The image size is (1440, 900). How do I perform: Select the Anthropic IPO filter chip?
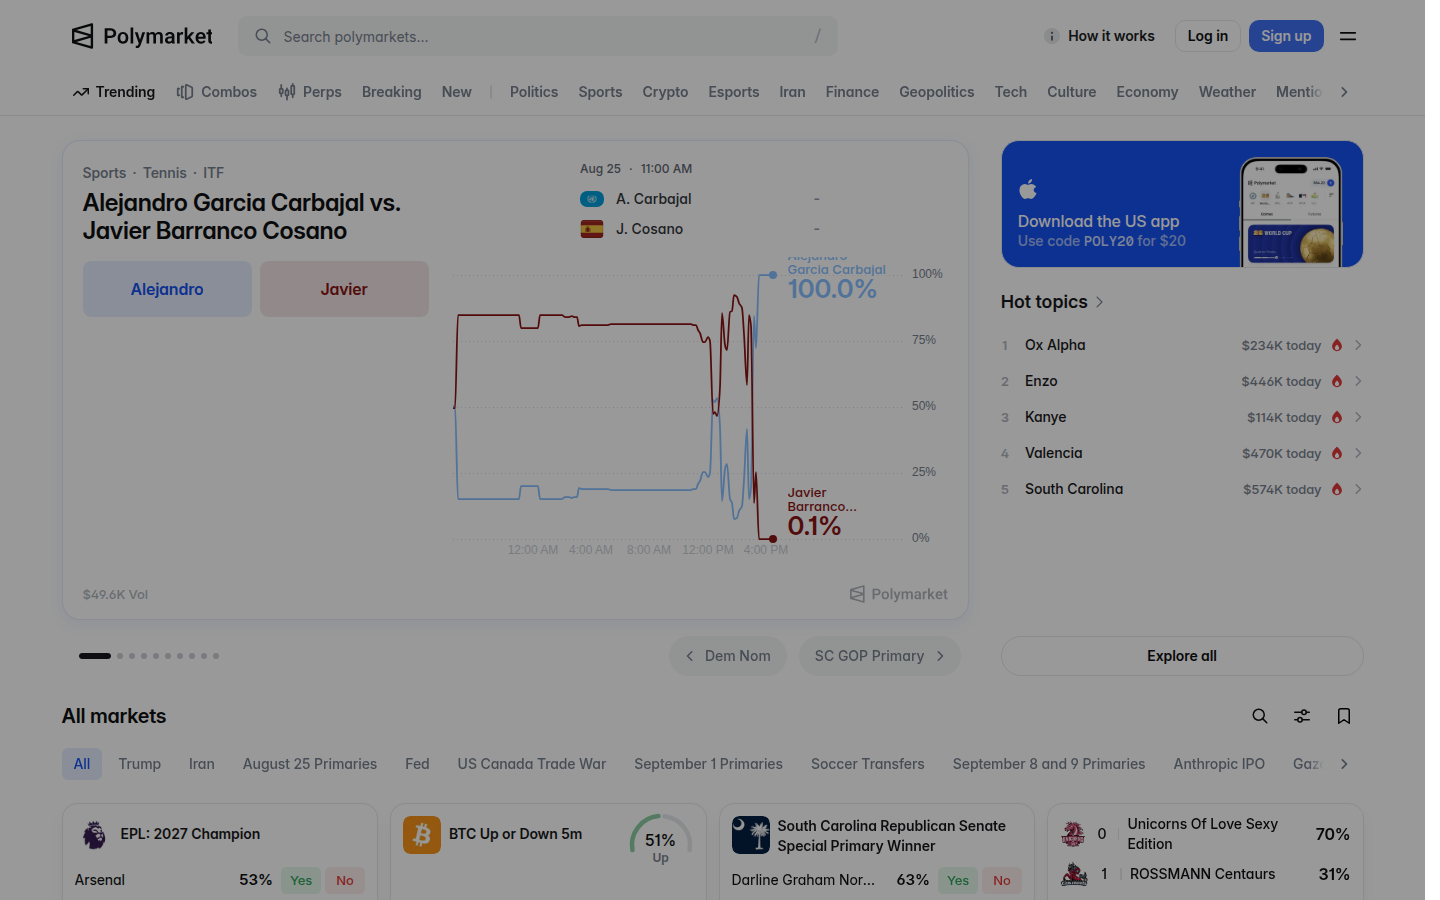1219,764
